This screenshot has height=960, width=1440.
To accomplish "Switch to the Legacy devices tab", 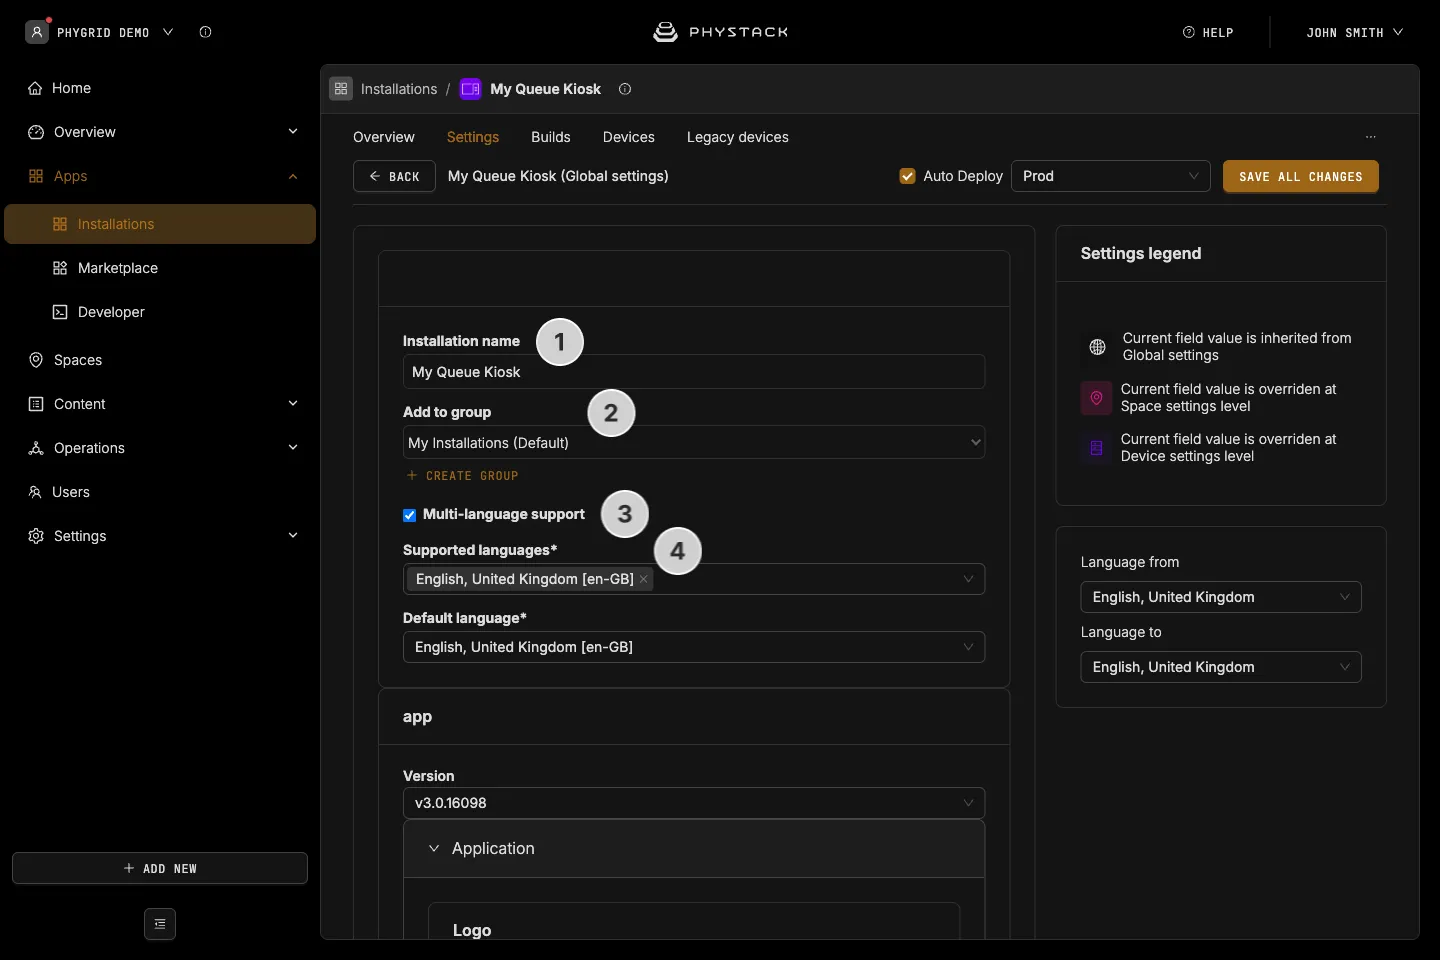I will [x=738, y=137].
